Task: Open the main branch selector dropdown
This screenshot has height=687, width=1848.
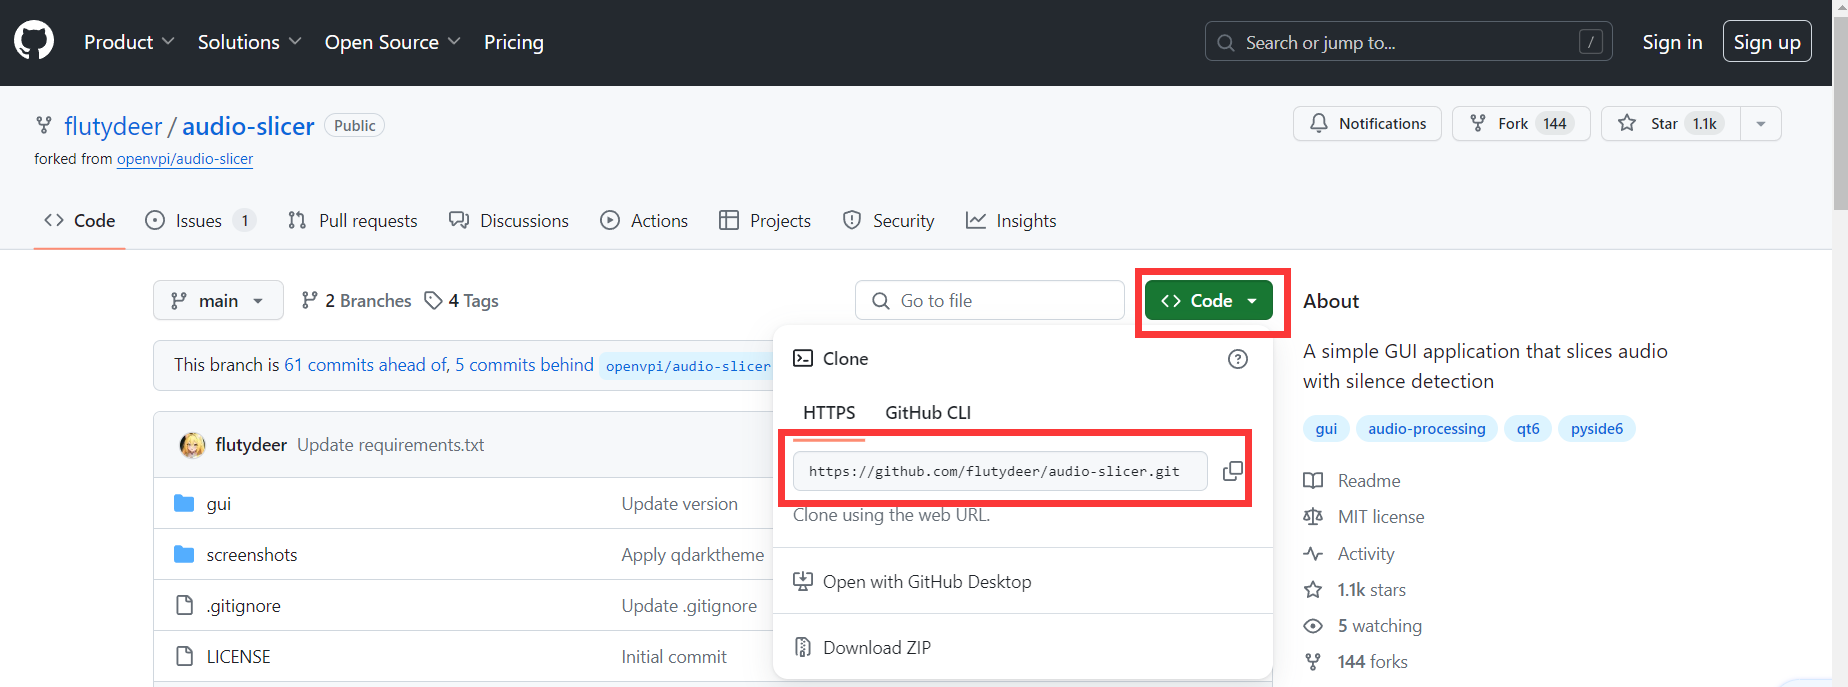Action: (x=218, y=300)
